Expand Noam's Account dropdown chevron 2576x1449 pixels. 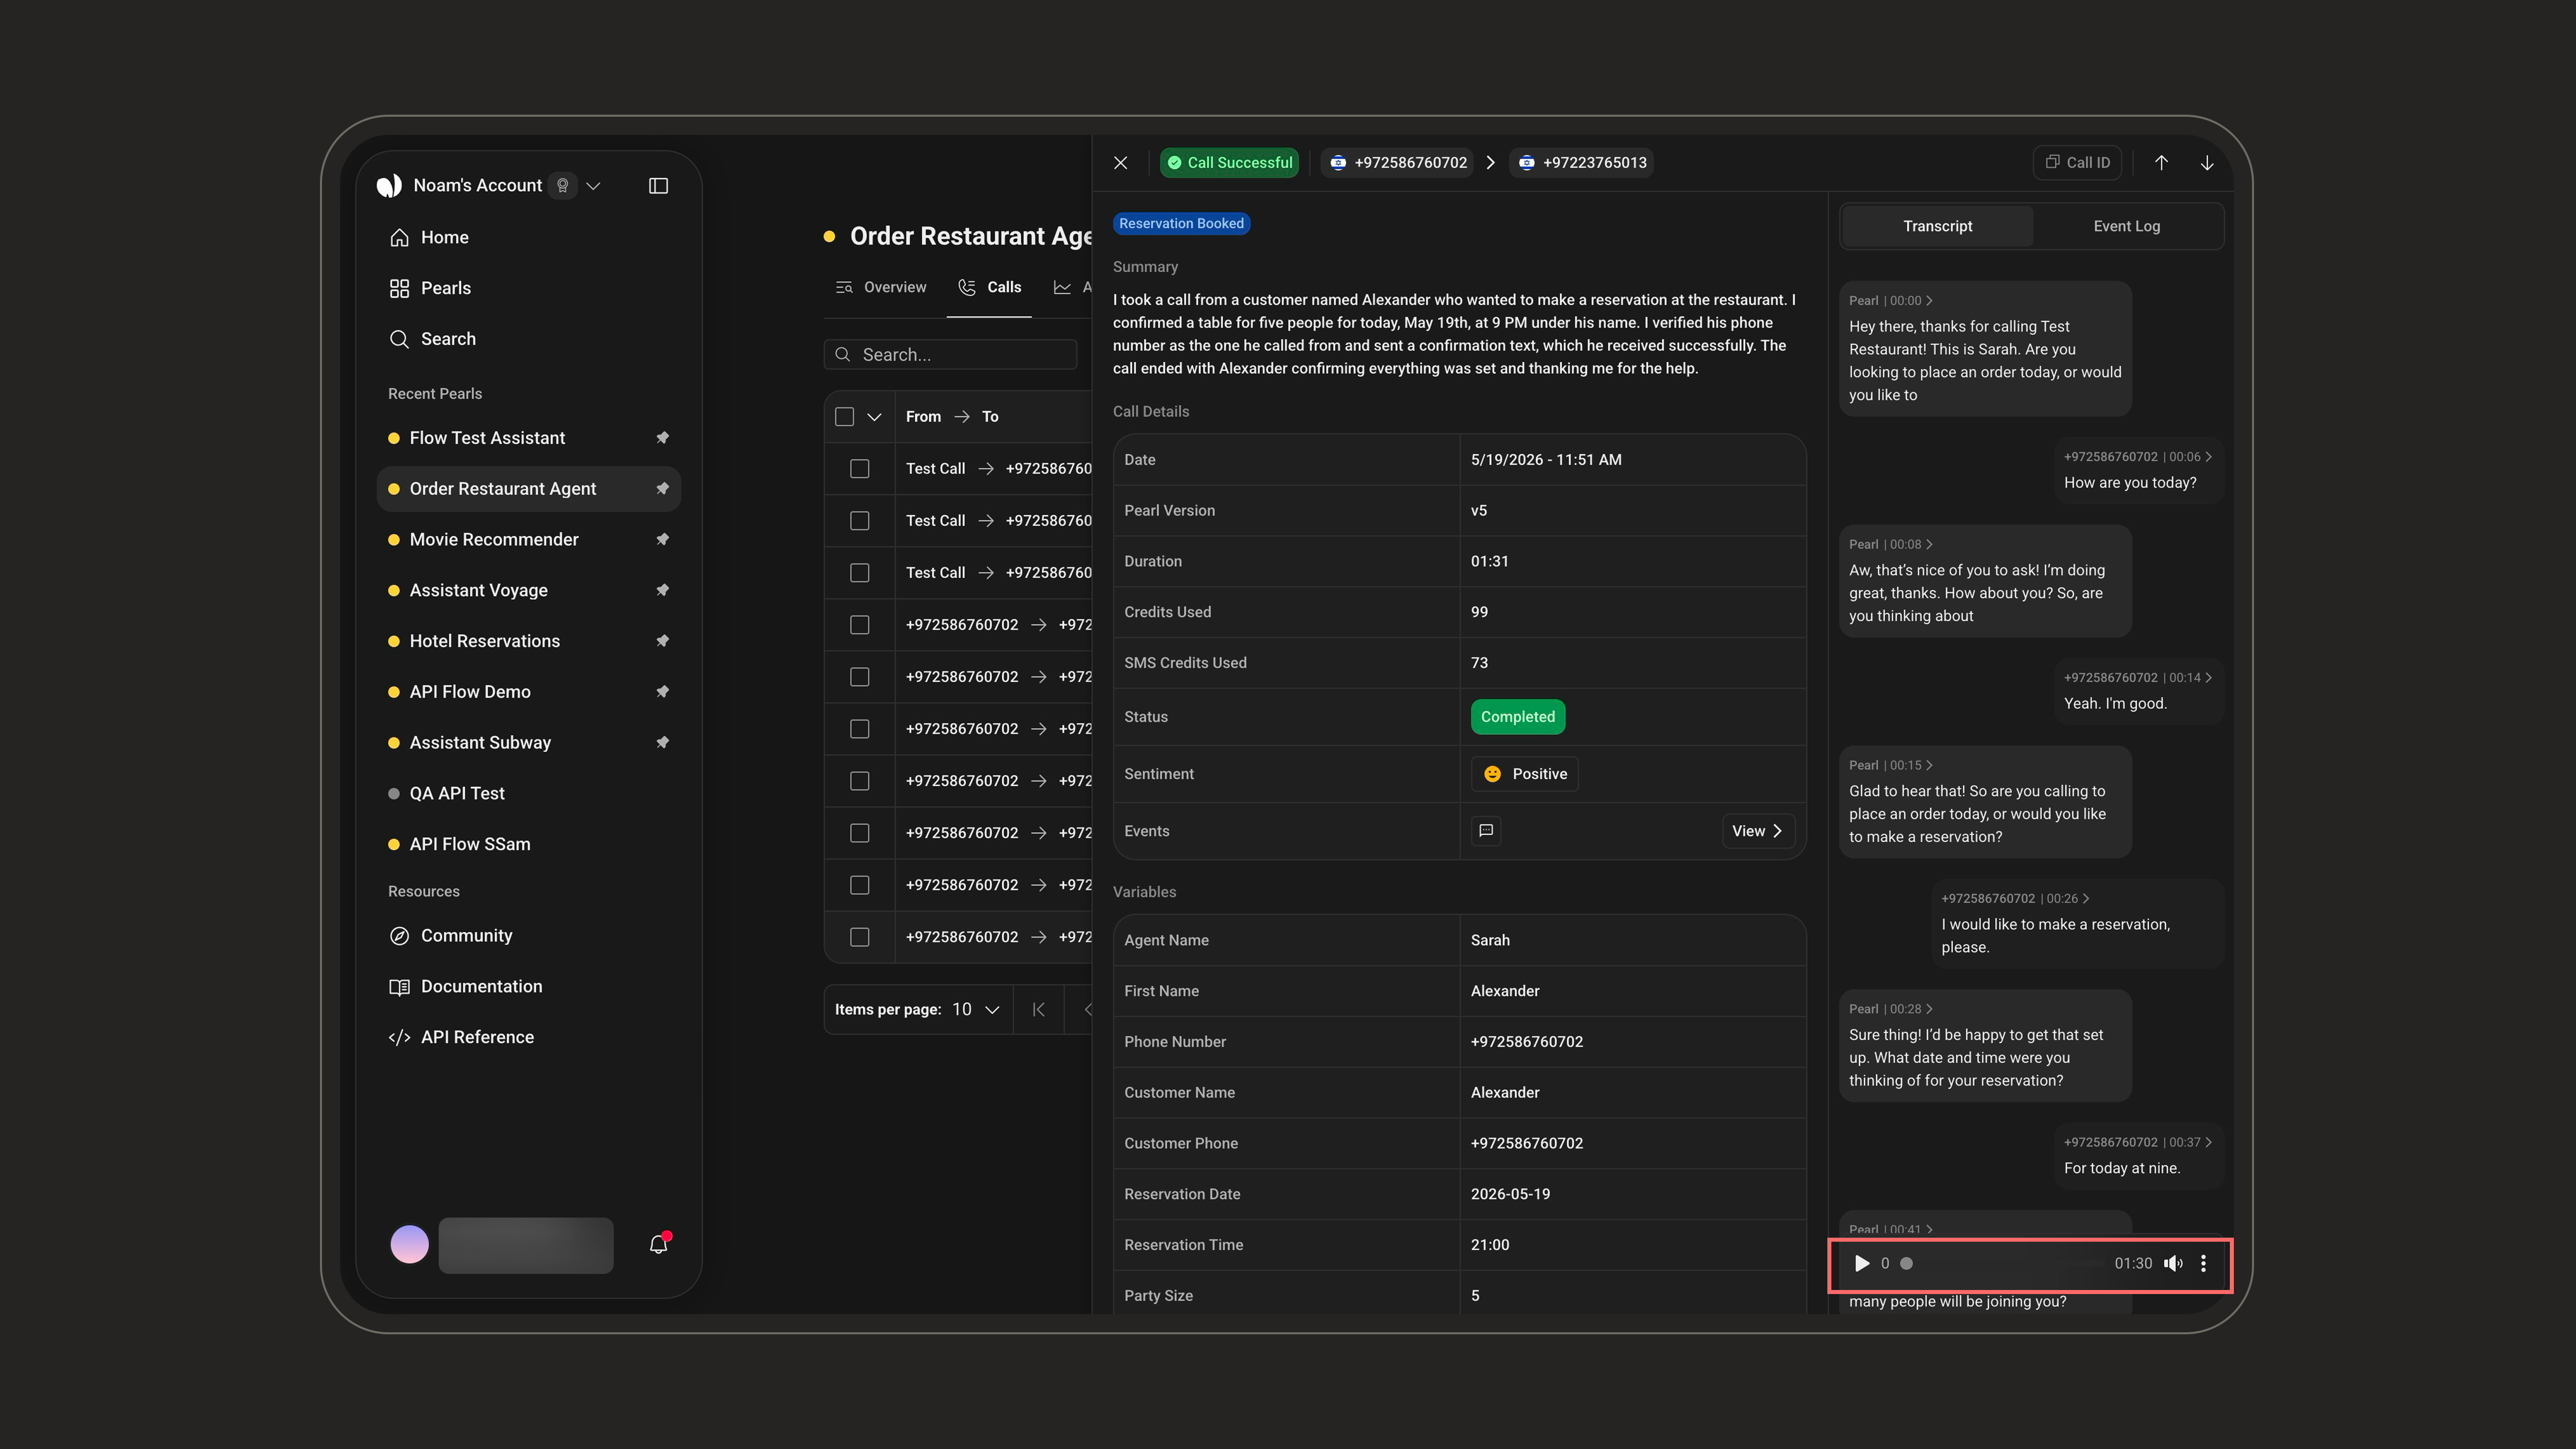593,185
